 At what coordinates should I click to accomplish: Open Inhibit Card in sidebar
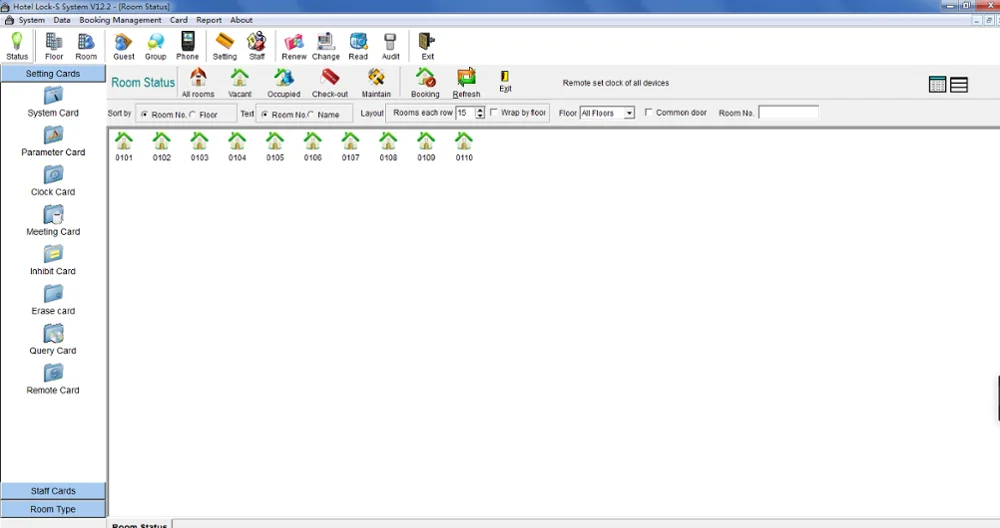[53, 261]
